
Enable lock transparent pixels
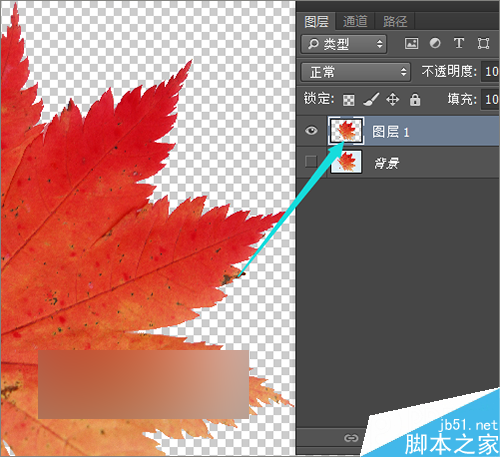click(x=349, y=100)
